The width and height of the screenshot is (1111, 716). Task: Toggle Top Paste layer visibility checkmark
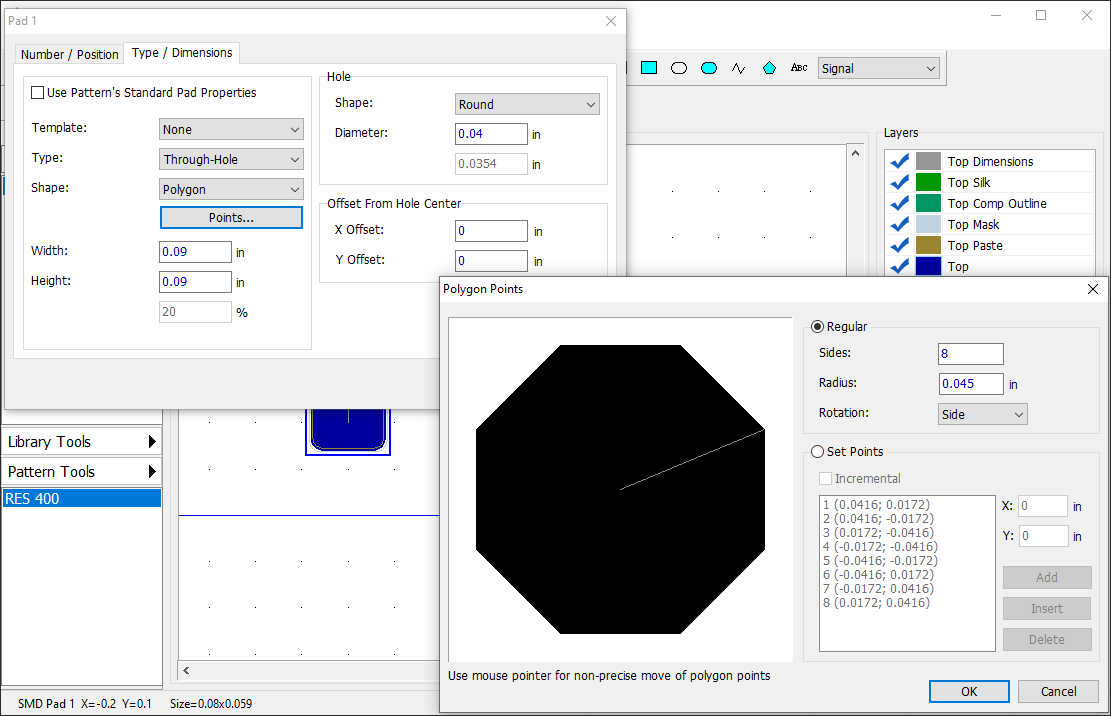tap(900, 246)
